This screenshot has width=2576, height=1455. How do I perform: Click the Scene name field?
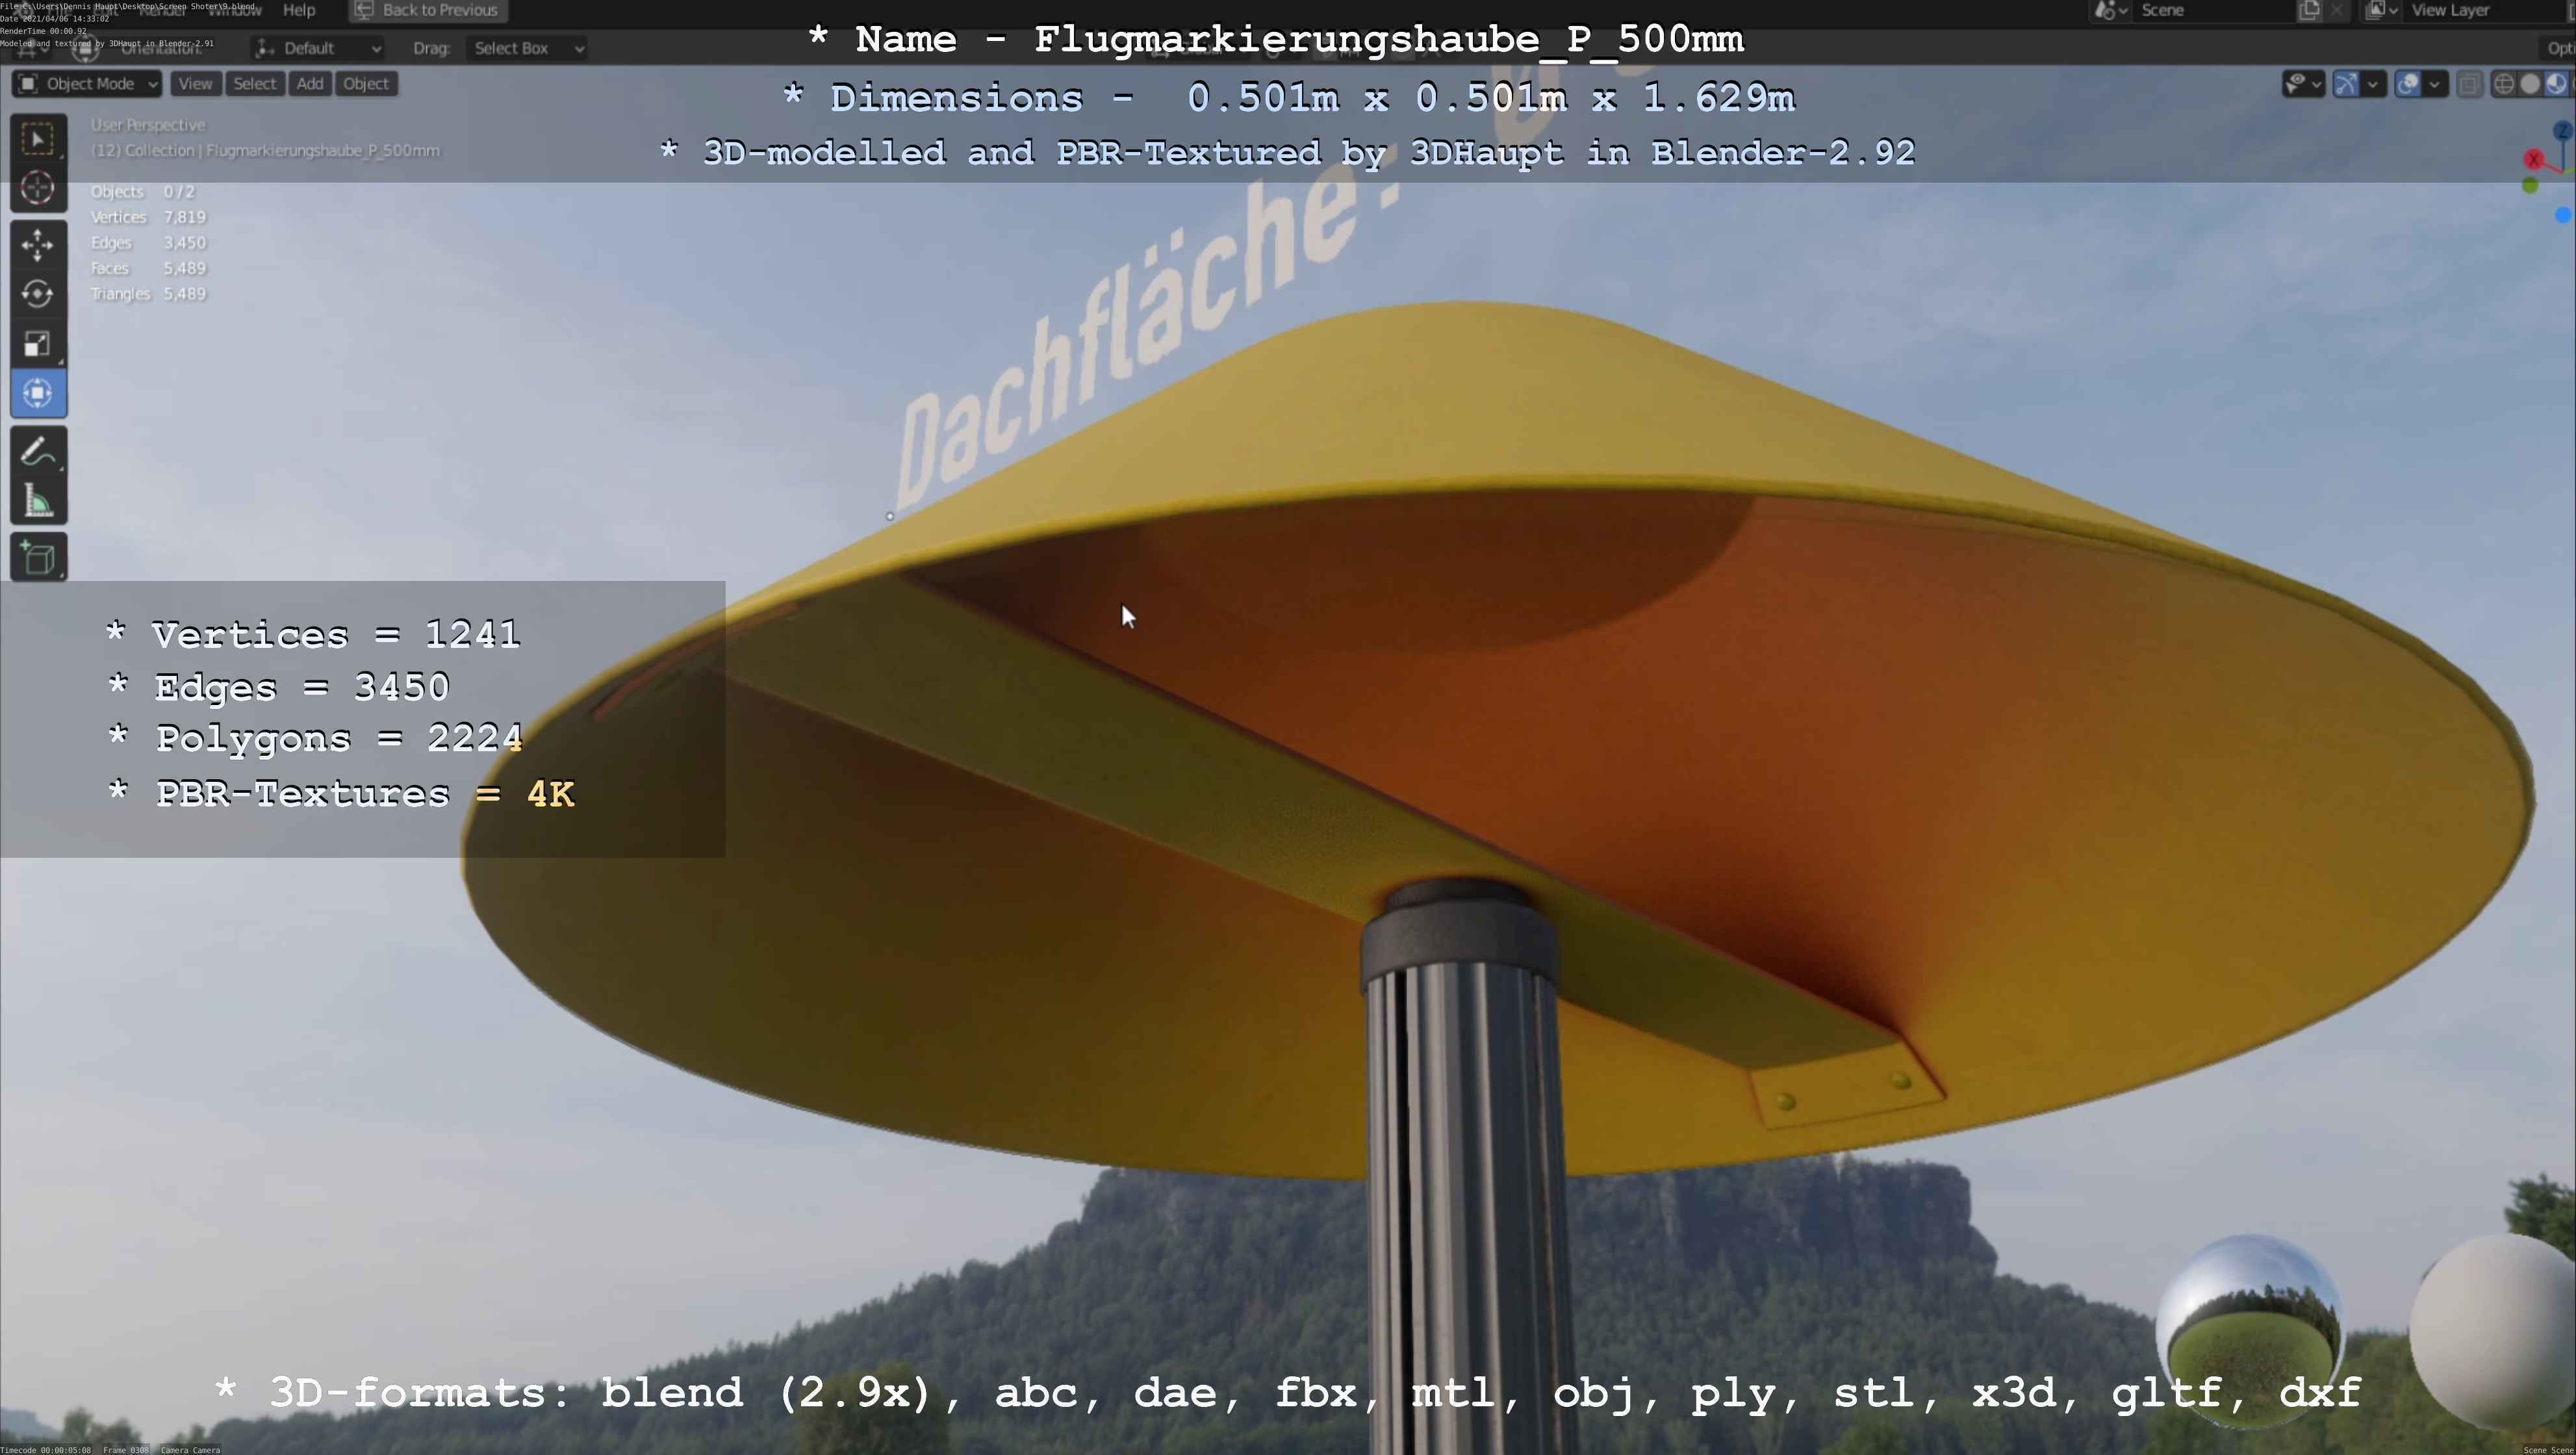[2213, 10]
